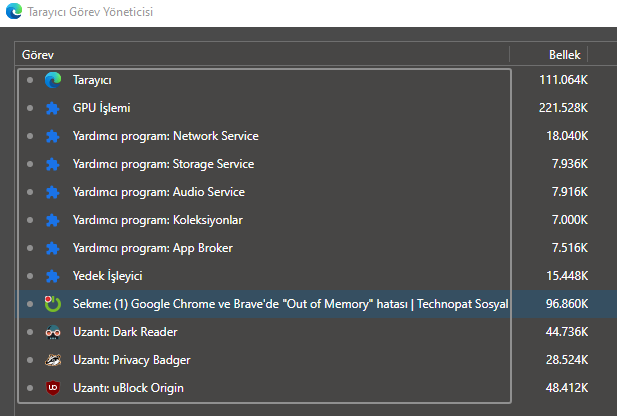Sort processes by the Bellek column header
This screenshot has width=617, height=416.
pyautogui.click(x=564, y=54)
